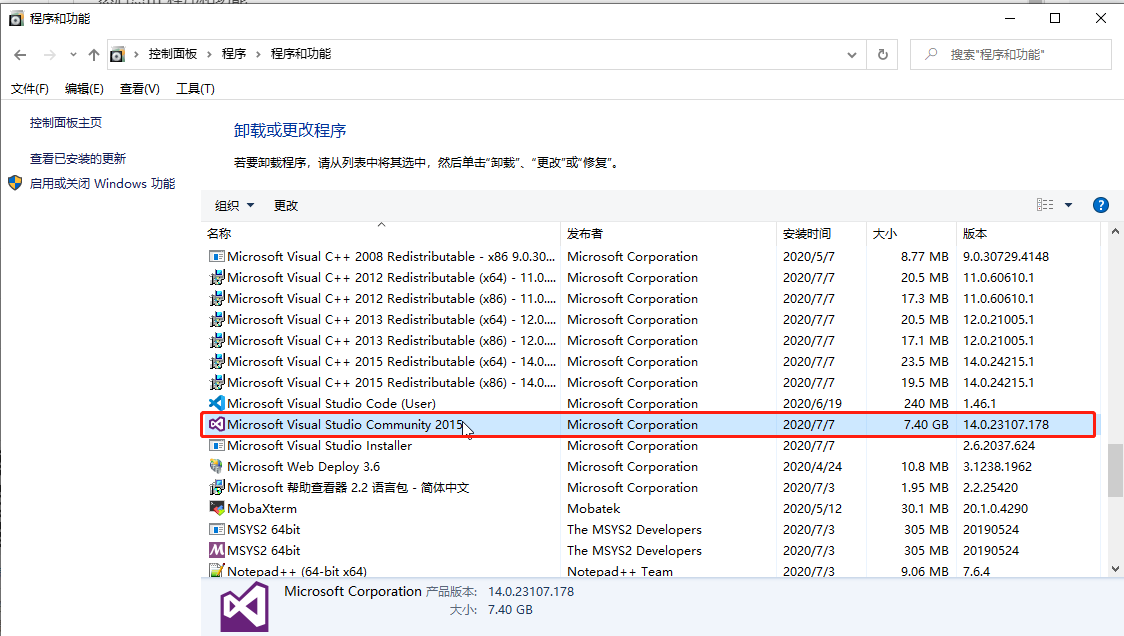Viewport: 1124px width, 636px height.
Task: Click the 更改 button
Action: [x=285, y=206]
